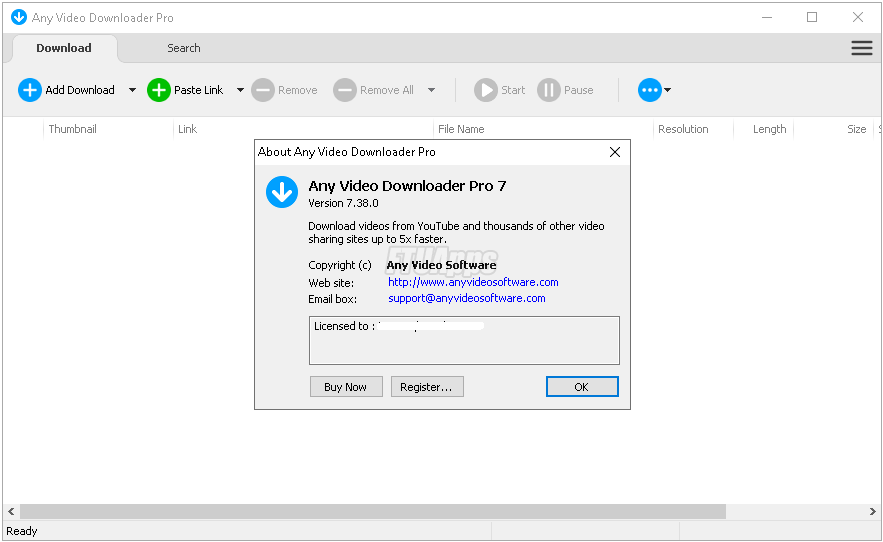Click the grey Remove minus icon

click(262, 90)
